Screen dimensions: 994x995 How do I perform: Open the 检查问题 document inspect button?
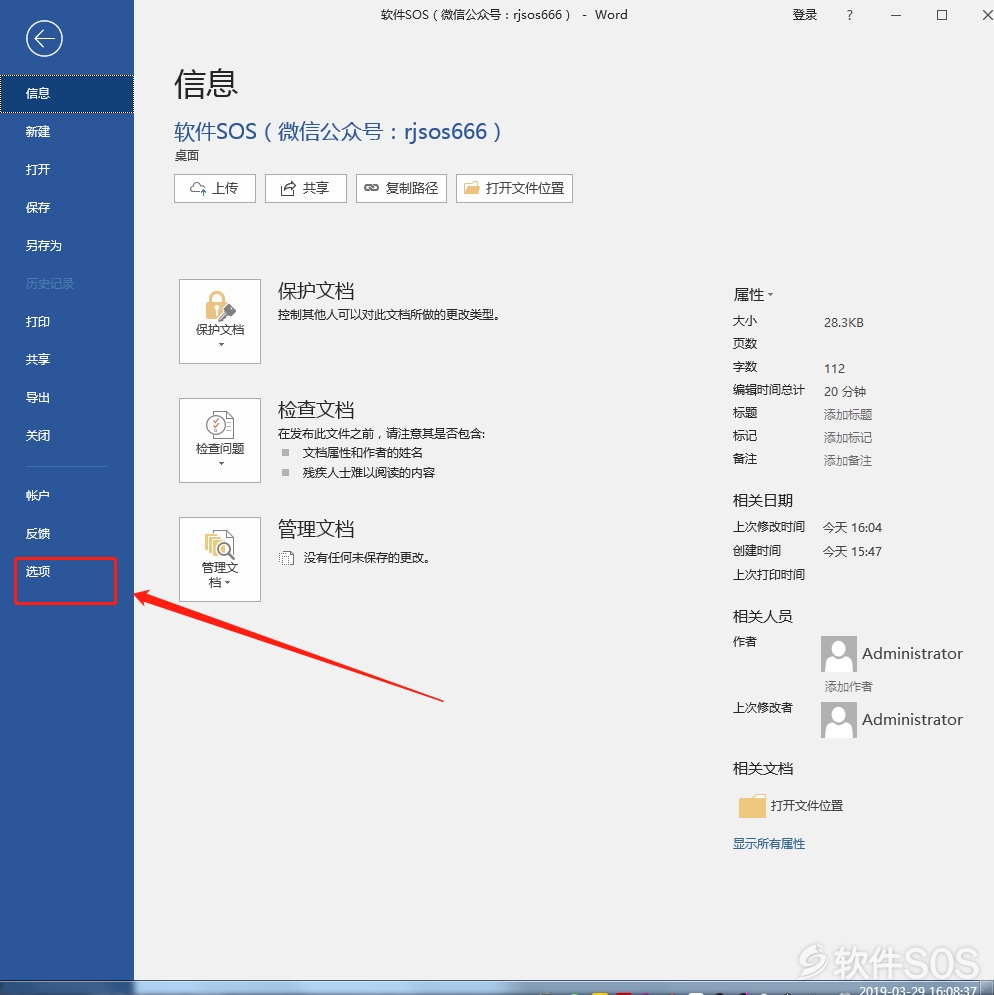[x=220, y=440]
